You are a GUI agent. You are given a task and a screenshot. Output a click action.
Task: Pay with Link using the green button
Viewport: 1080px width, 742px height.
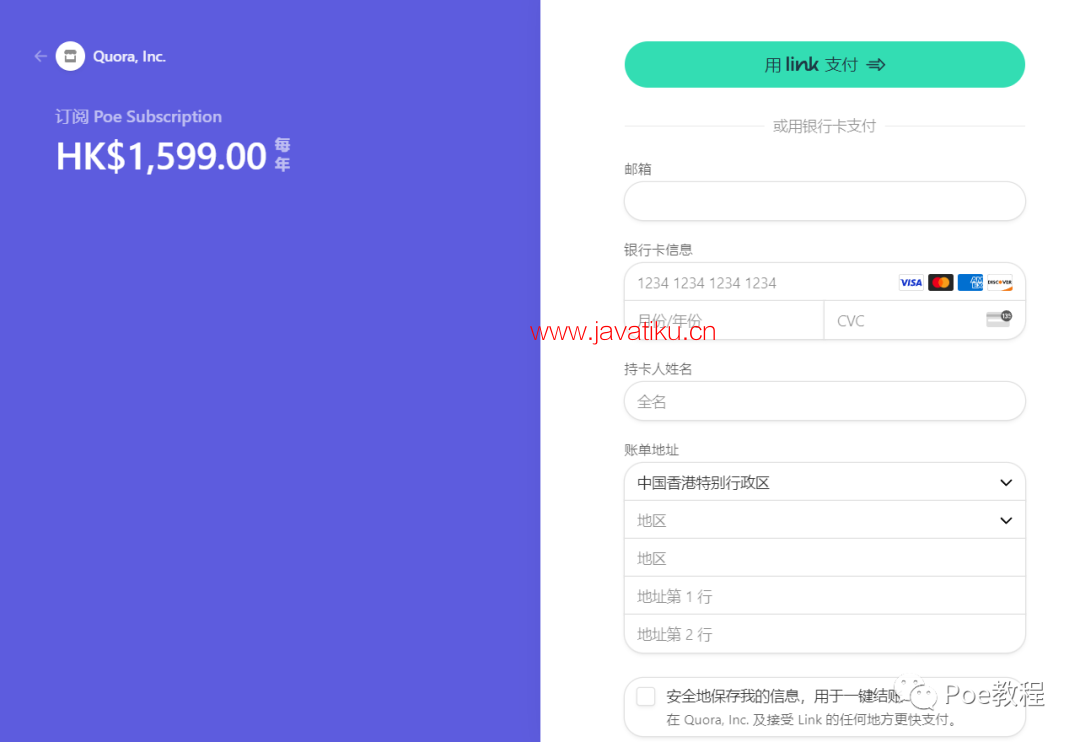pyautogui.click(x=824, y=65)
